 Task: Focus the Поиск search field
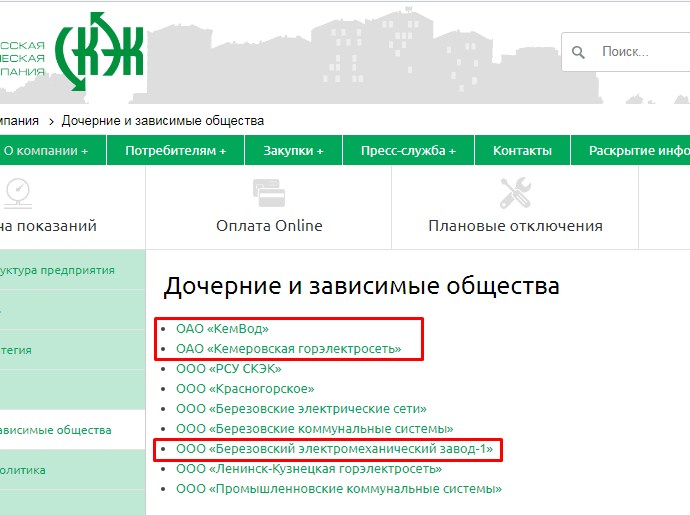626,52
